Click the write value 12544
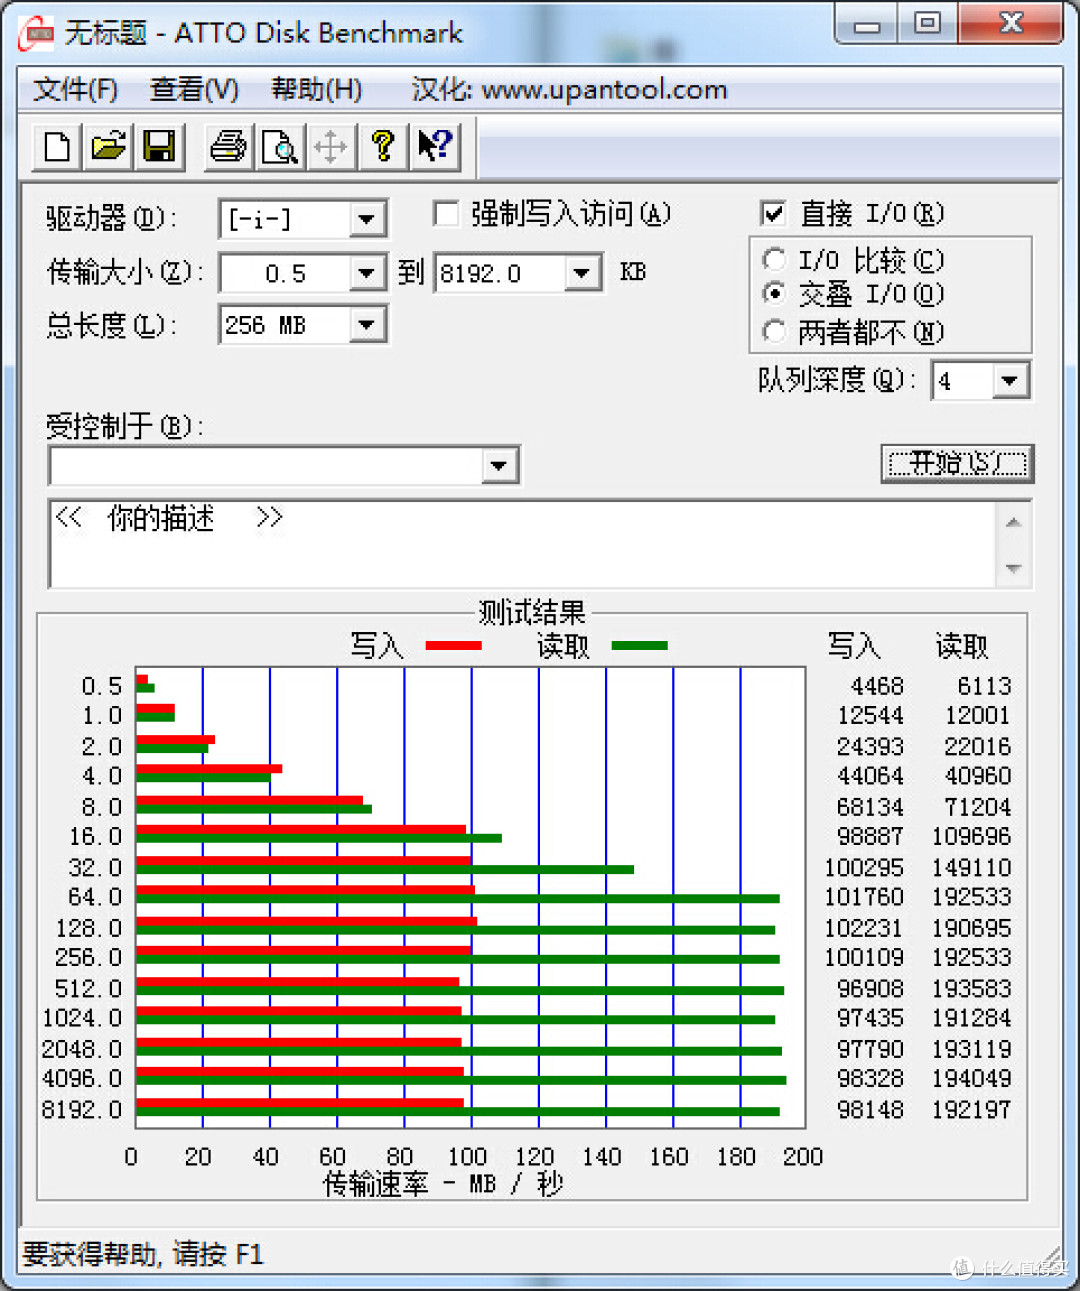 [x=871, y=716]
